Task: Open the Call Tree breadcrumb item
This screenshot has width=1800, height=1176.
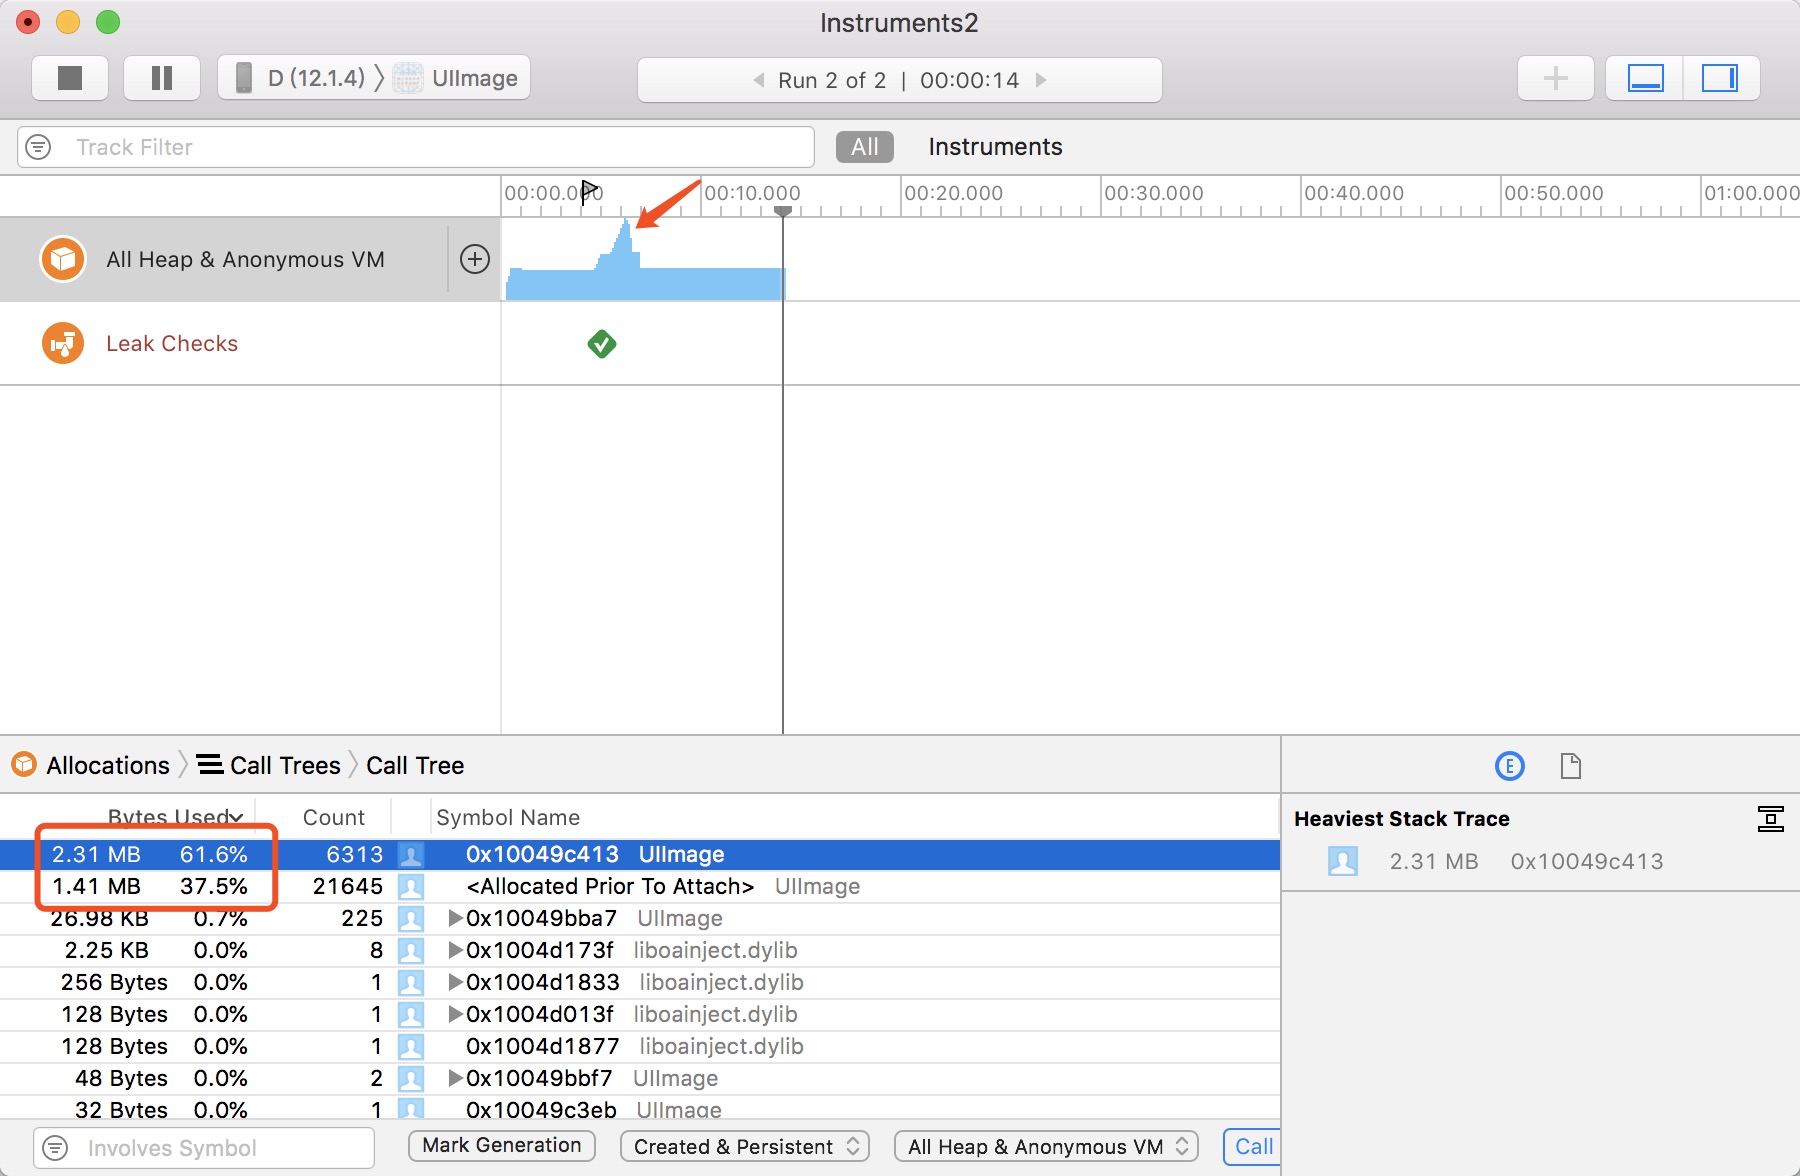Action: (x=415, y=765)
